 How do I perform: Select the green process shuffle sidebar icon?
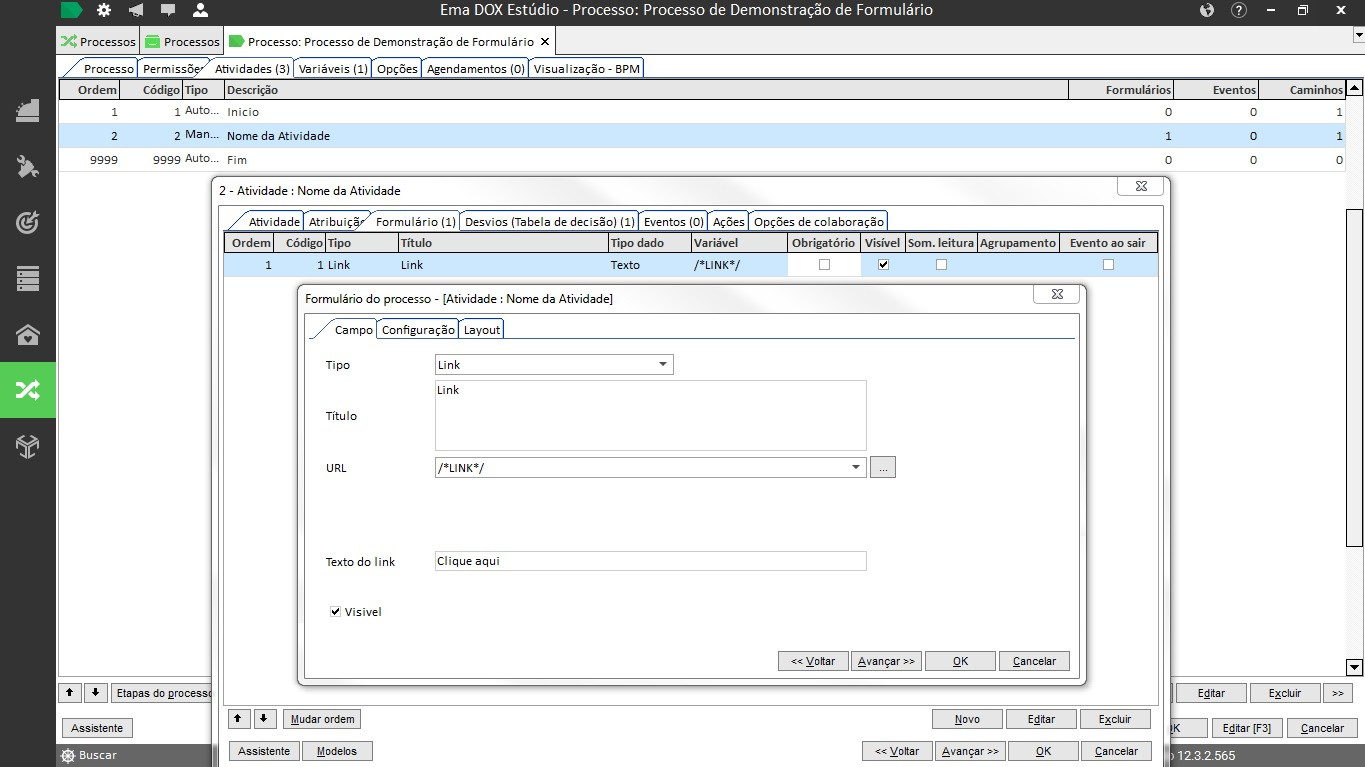pyautogui.click(x=28, y=390)
